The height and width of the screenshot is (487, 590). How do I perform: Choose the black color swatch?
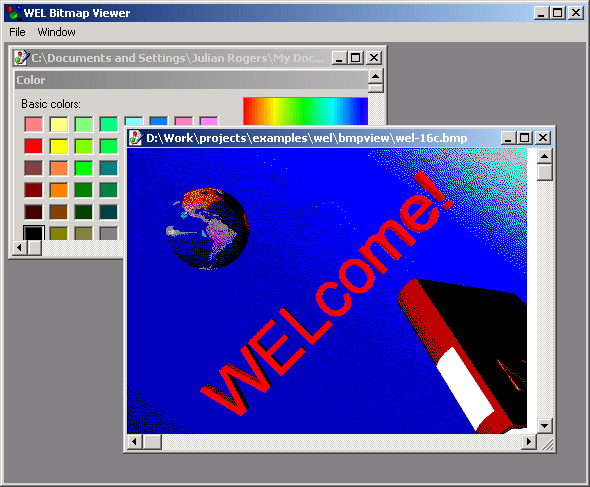click(x=33, y=233)
